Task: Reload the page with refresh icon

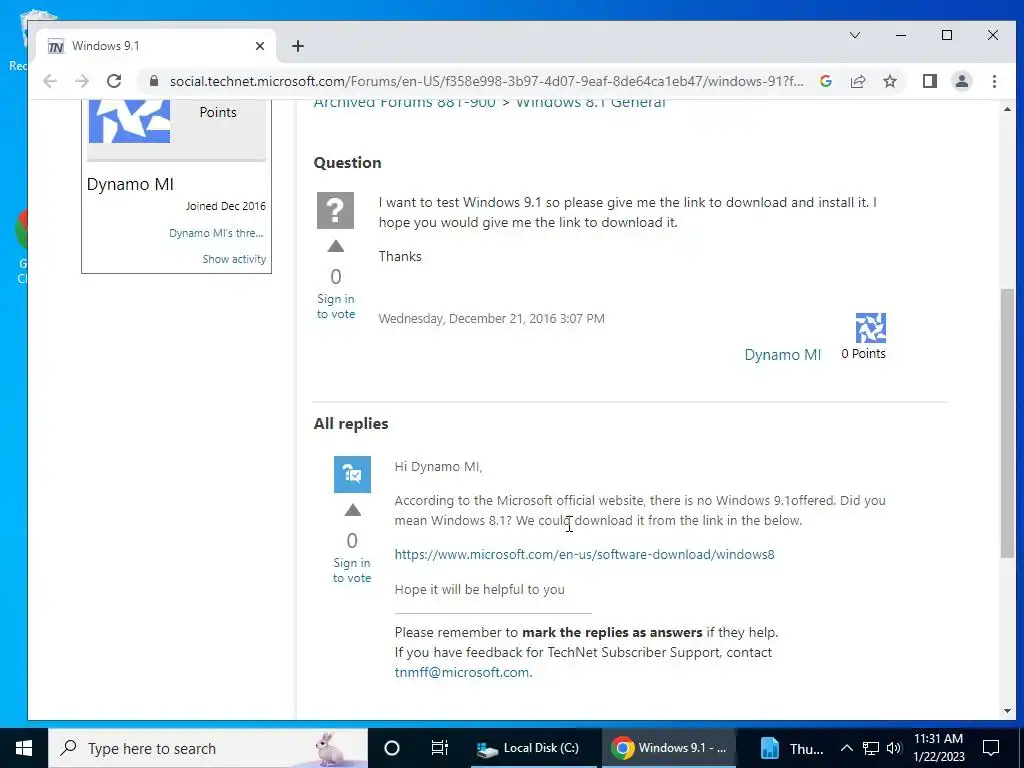Action: (114, 81)
